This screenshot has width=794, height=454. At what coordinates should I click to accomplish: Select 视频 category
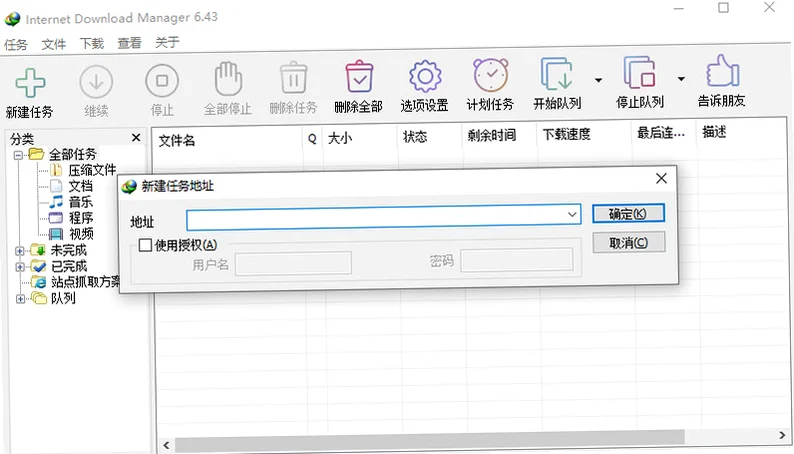click(82, 234)
